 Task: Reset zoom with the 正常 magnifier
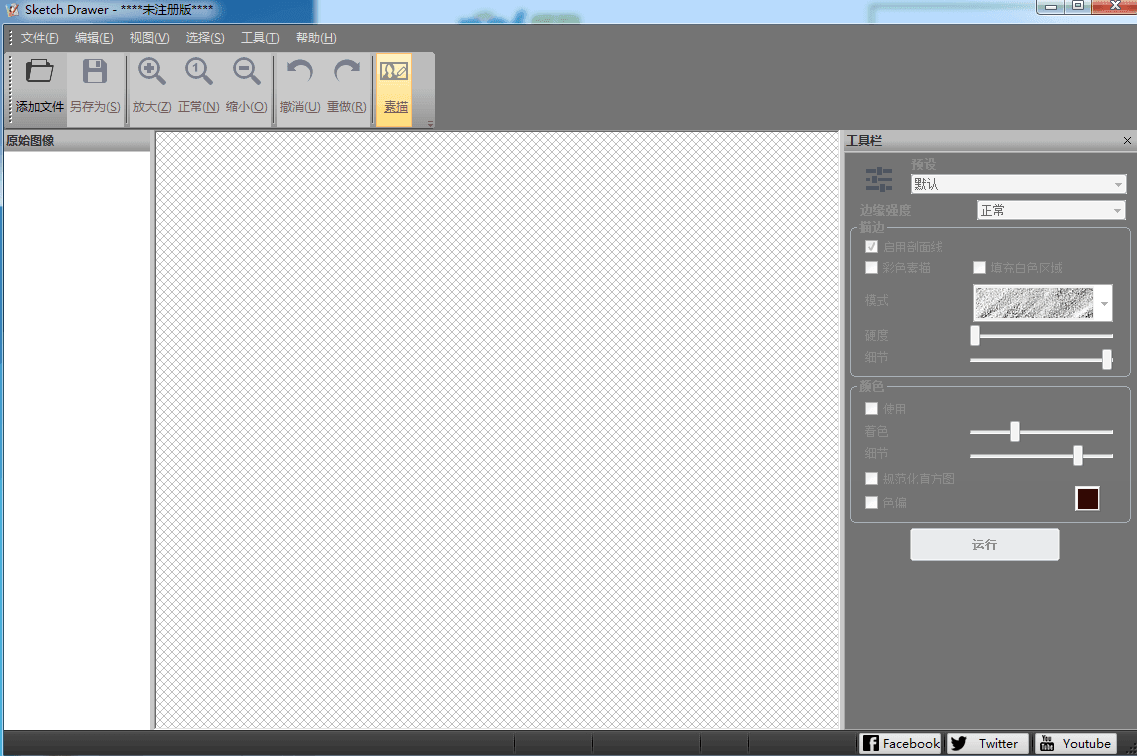coord(198,72)
